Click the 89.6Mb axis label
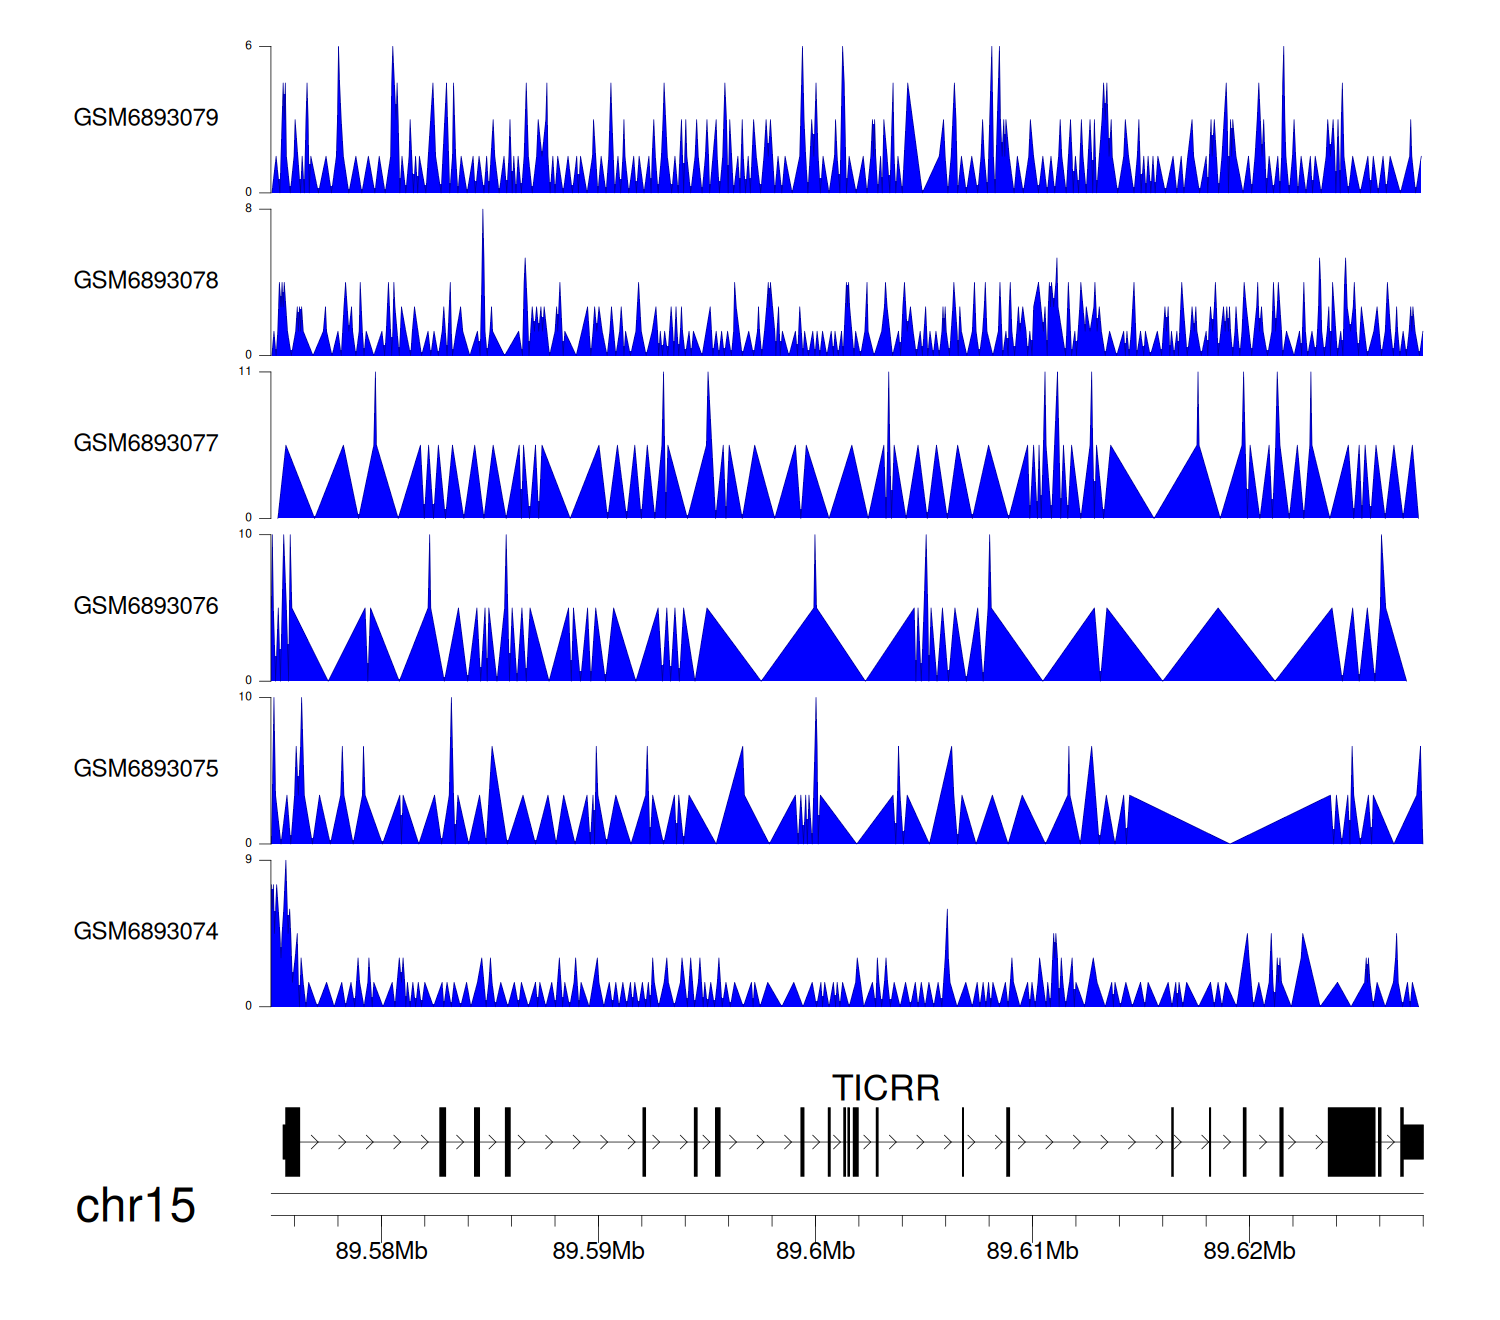Image resolution: width=1500 pixels, height=1320 pixels. [x=815, y=1251]
